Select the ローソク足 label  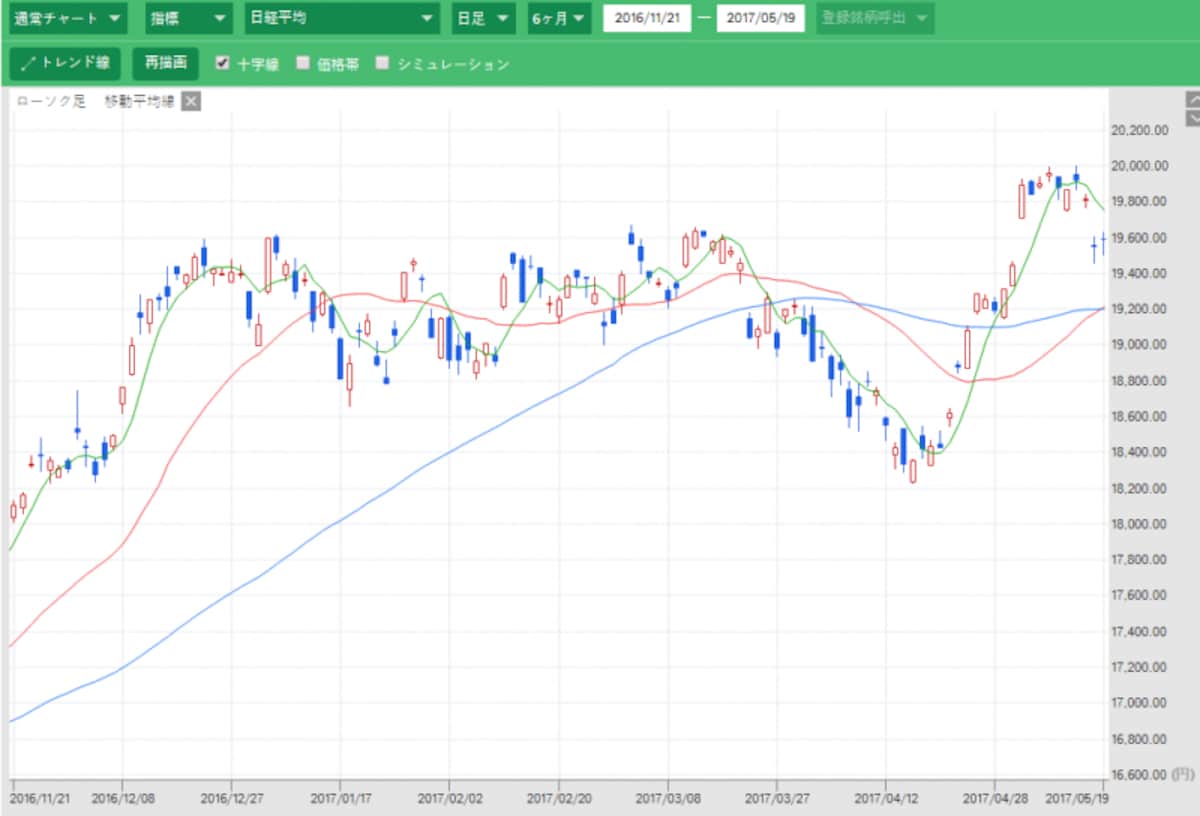(x=52, y=101)
